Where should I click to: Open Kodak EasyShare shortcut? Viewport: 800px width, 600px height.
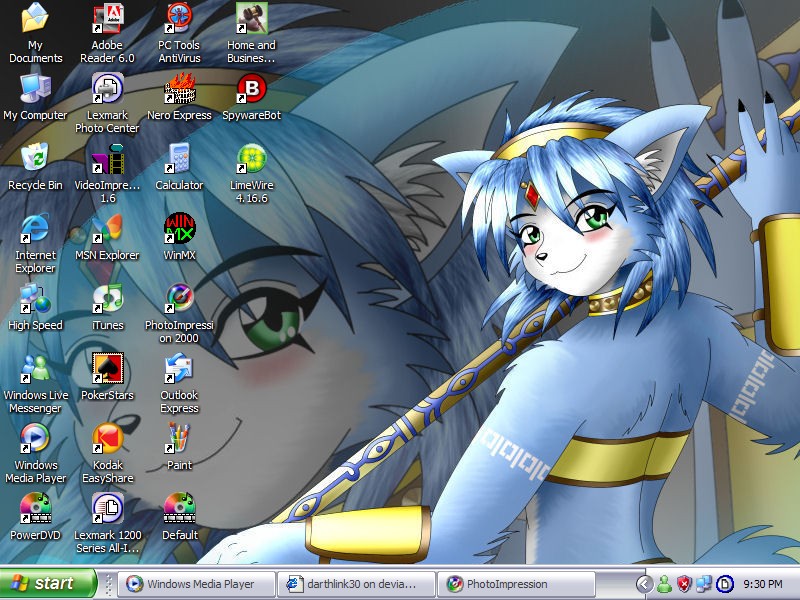(107, 438)
